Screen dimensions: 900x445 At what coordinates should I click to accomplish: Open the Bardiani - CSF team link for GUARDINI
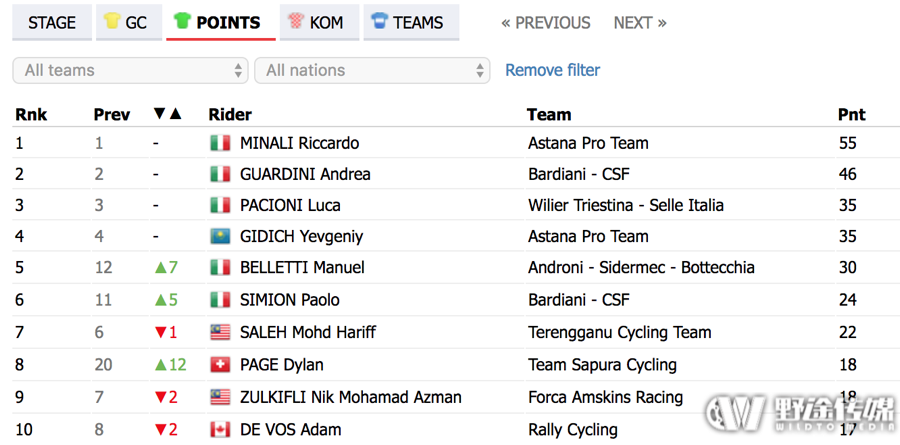pos(579,174)
